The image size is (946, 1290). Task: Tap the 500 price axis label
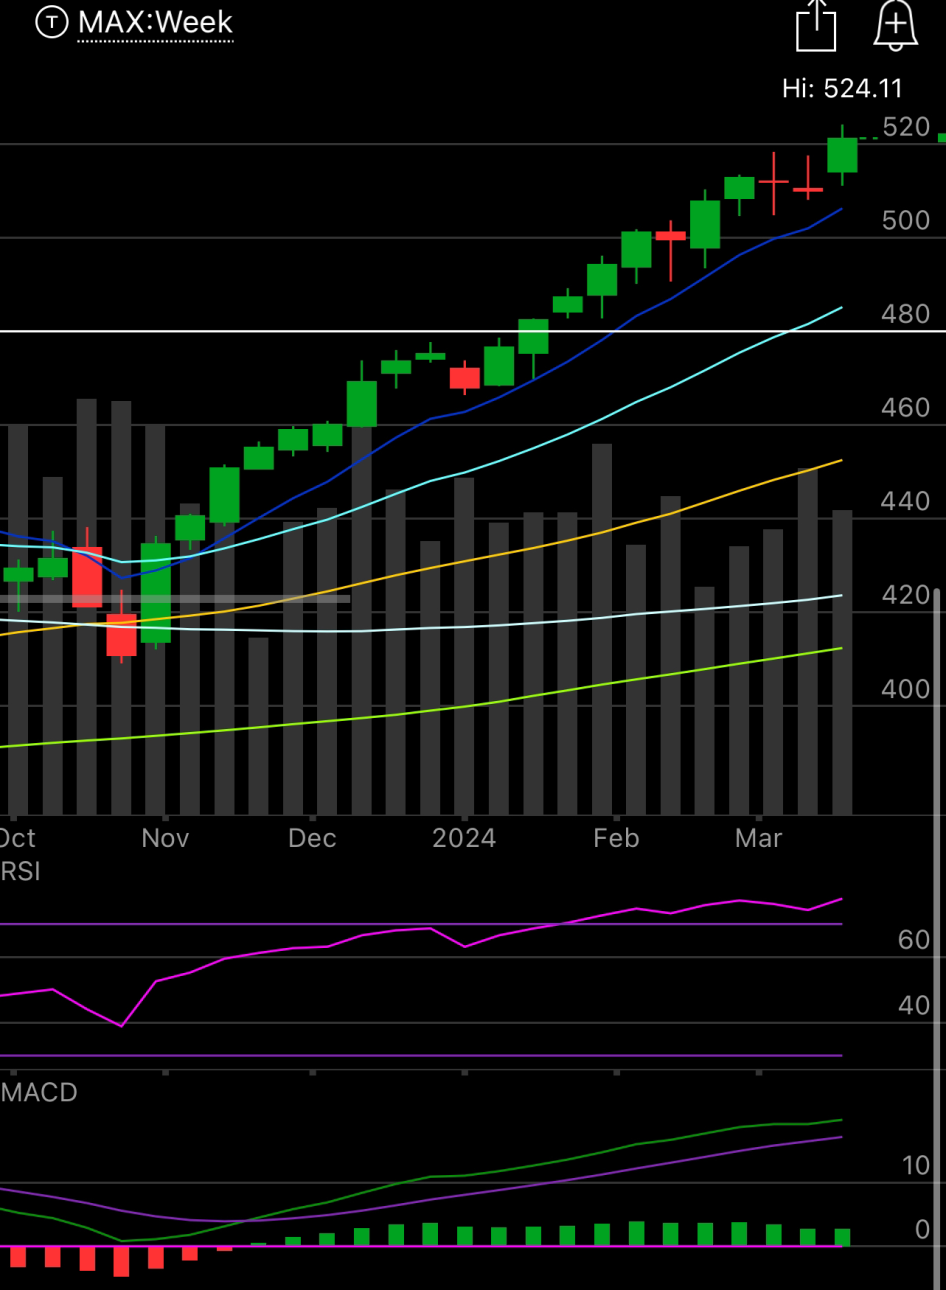[906, 220]
